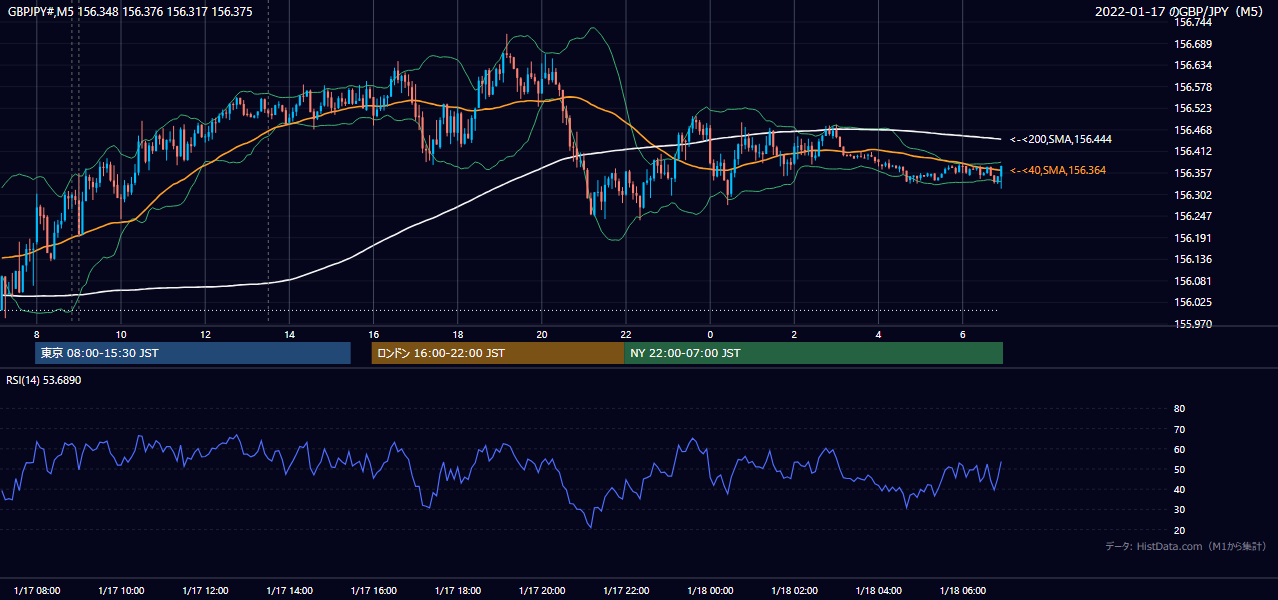This screenshot has height=600, width=1278.
Task: Click price axis label 156.523
Action: pos(1193,108)
